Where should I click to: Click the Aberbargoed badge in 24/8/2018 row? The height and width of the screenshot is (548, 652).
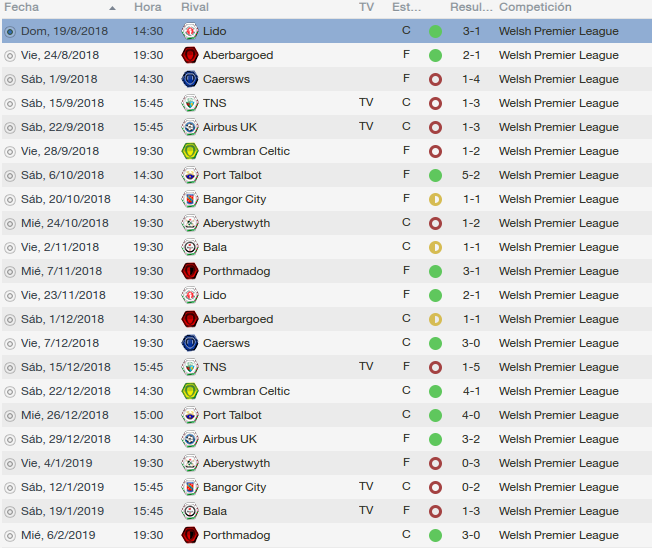190,55
